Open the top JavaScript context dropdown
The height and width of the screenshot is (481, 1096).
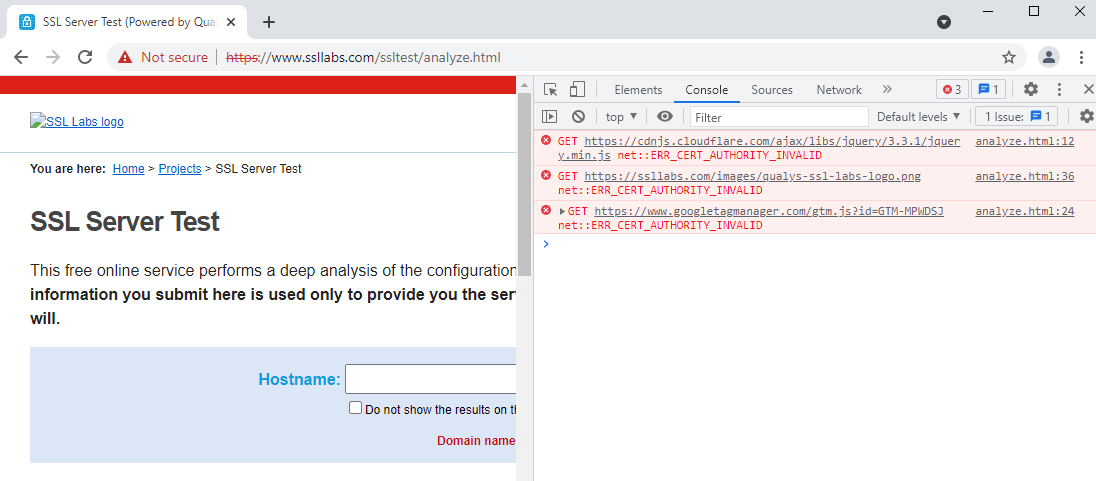coord(621,117)
